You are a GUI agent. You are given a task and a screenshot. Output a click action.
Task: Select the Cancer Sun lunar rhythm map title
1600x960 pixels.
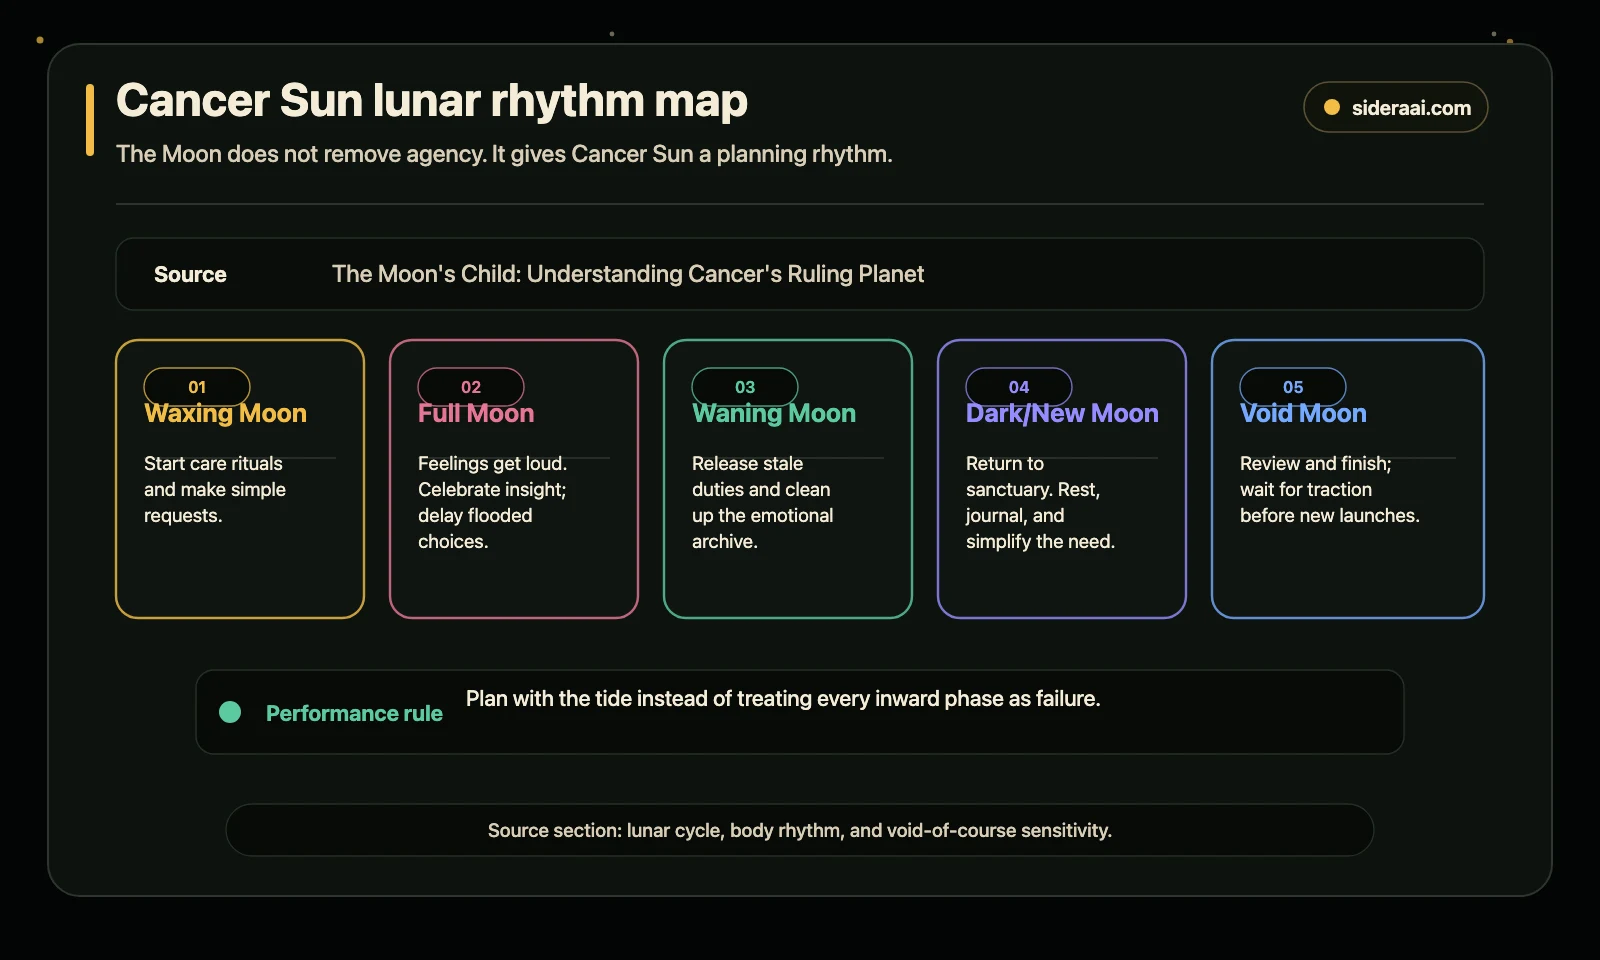coord(432,101)
